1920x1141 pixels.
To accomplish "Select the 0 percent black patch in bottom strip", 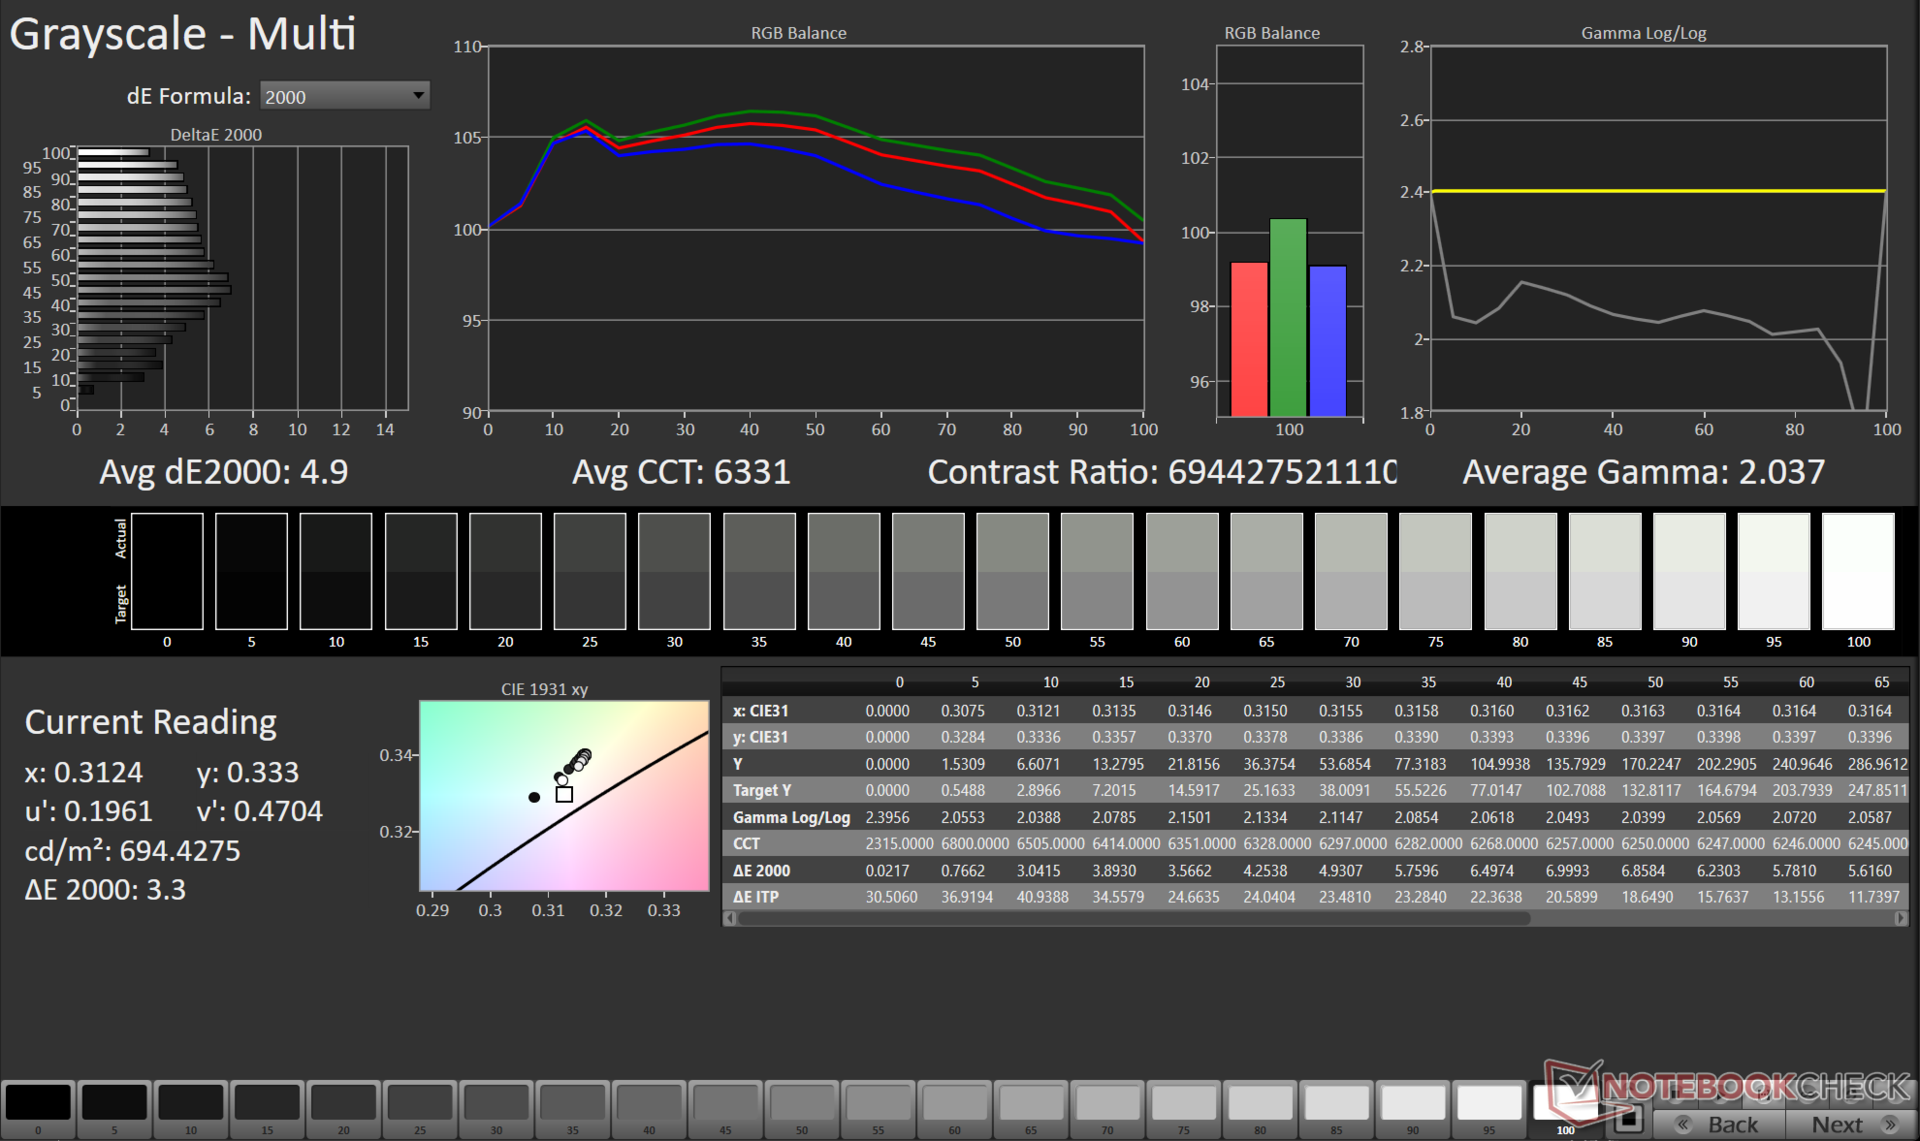I will [x=38, y=1102].
